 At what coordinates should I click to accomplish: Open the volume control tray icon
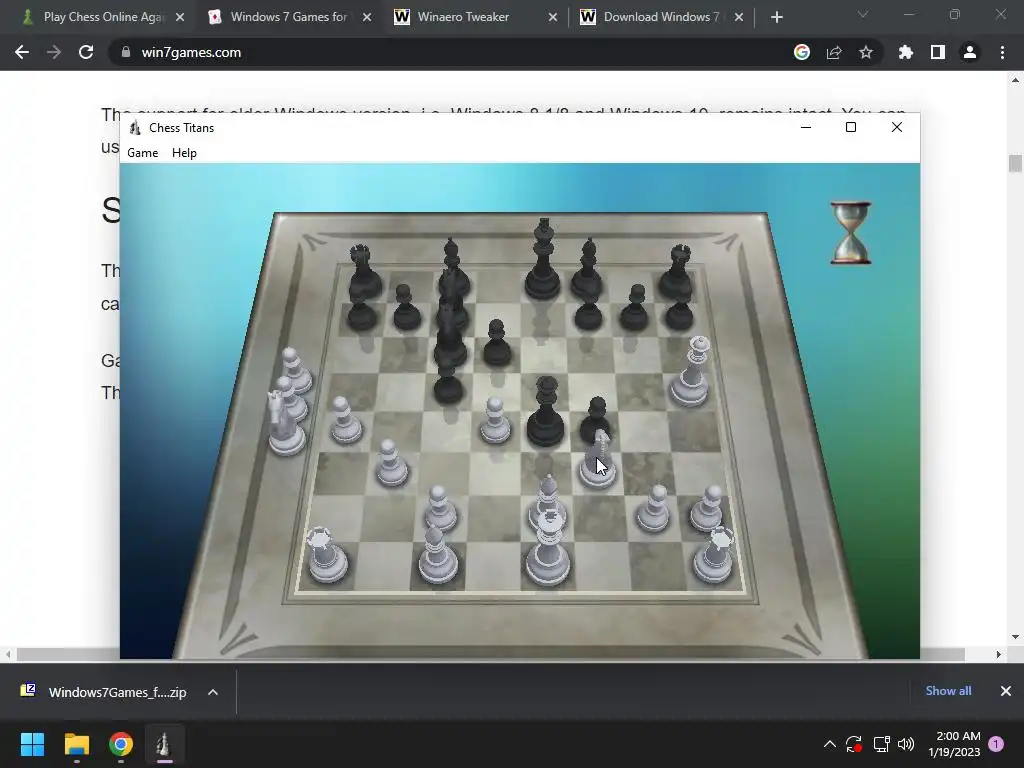[906, 744]
